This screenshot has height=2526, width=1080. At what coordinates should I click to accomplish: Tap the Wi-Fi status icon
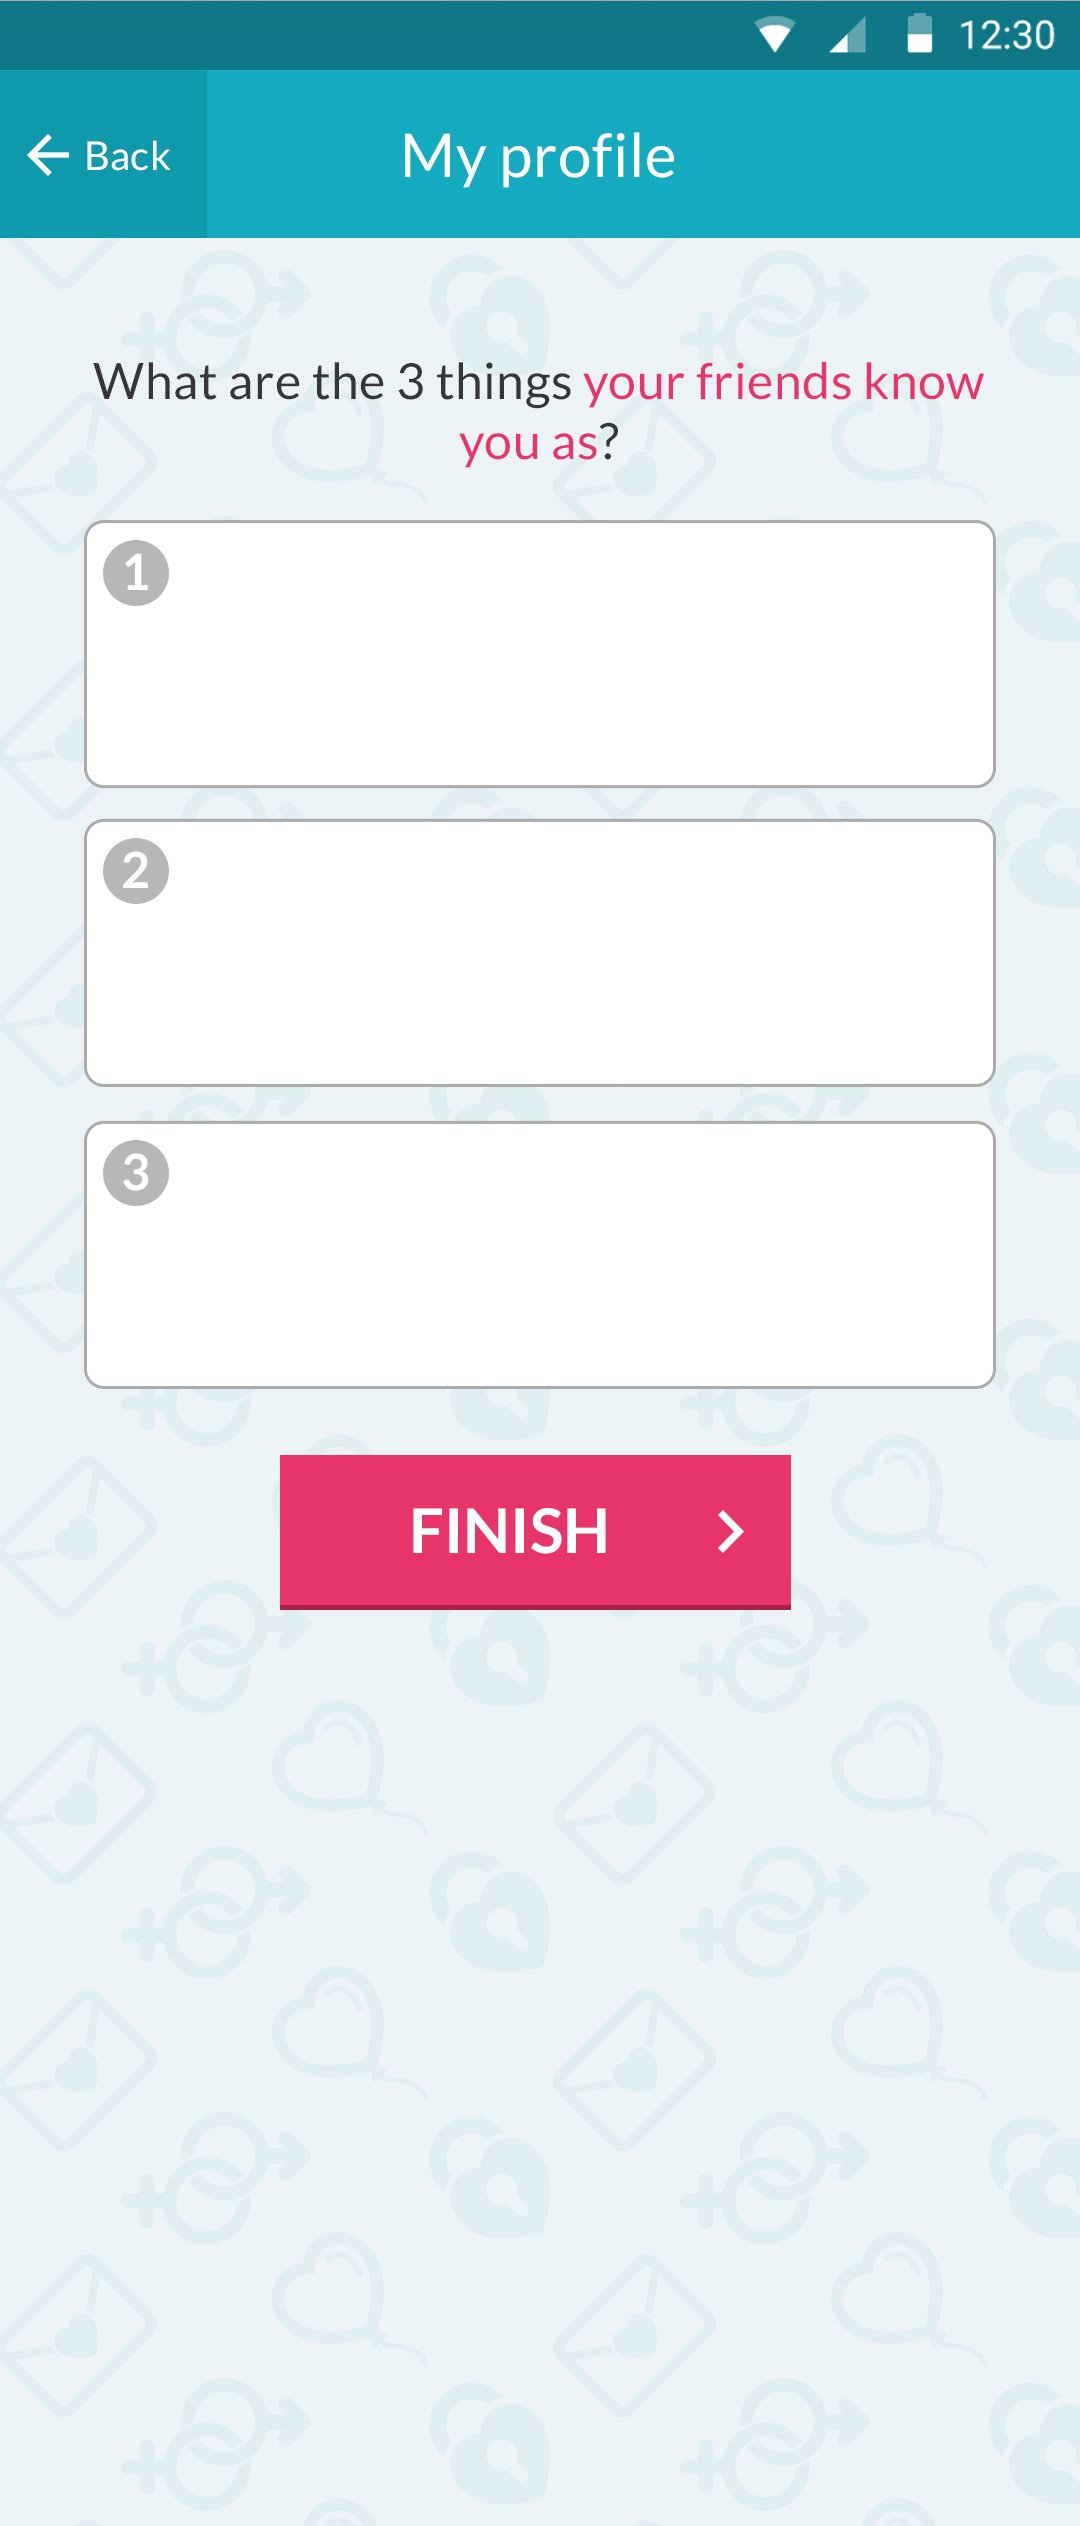[x=775, y=35]
